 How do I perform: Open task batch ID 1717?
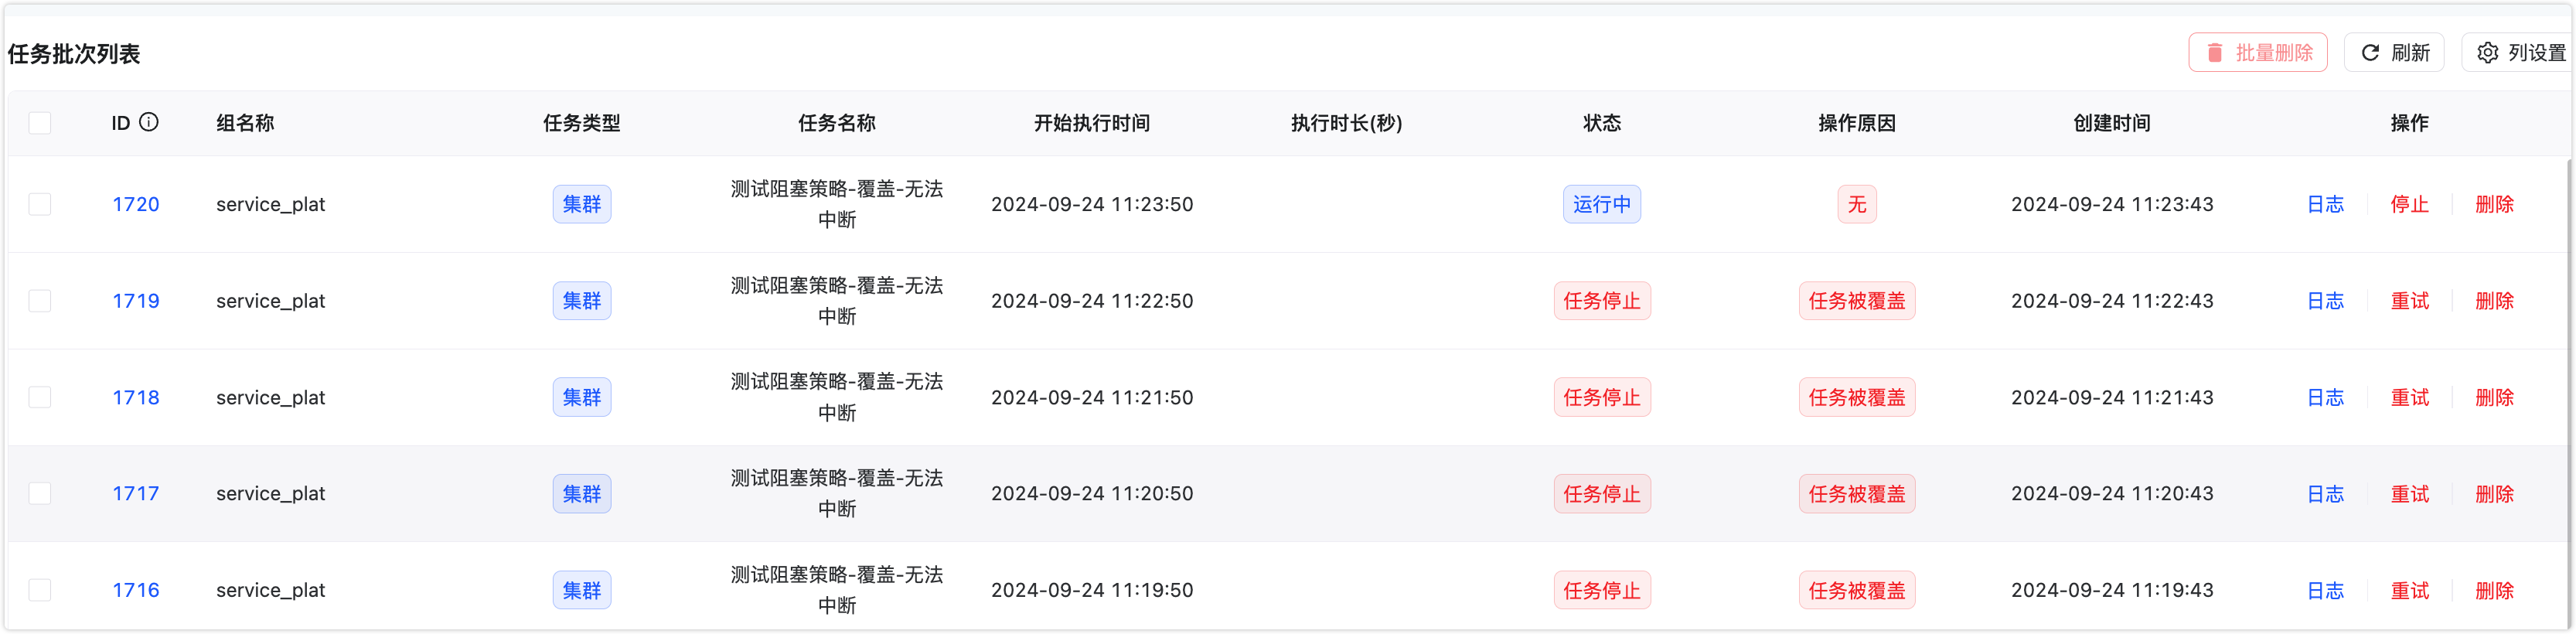click(136, 493)
